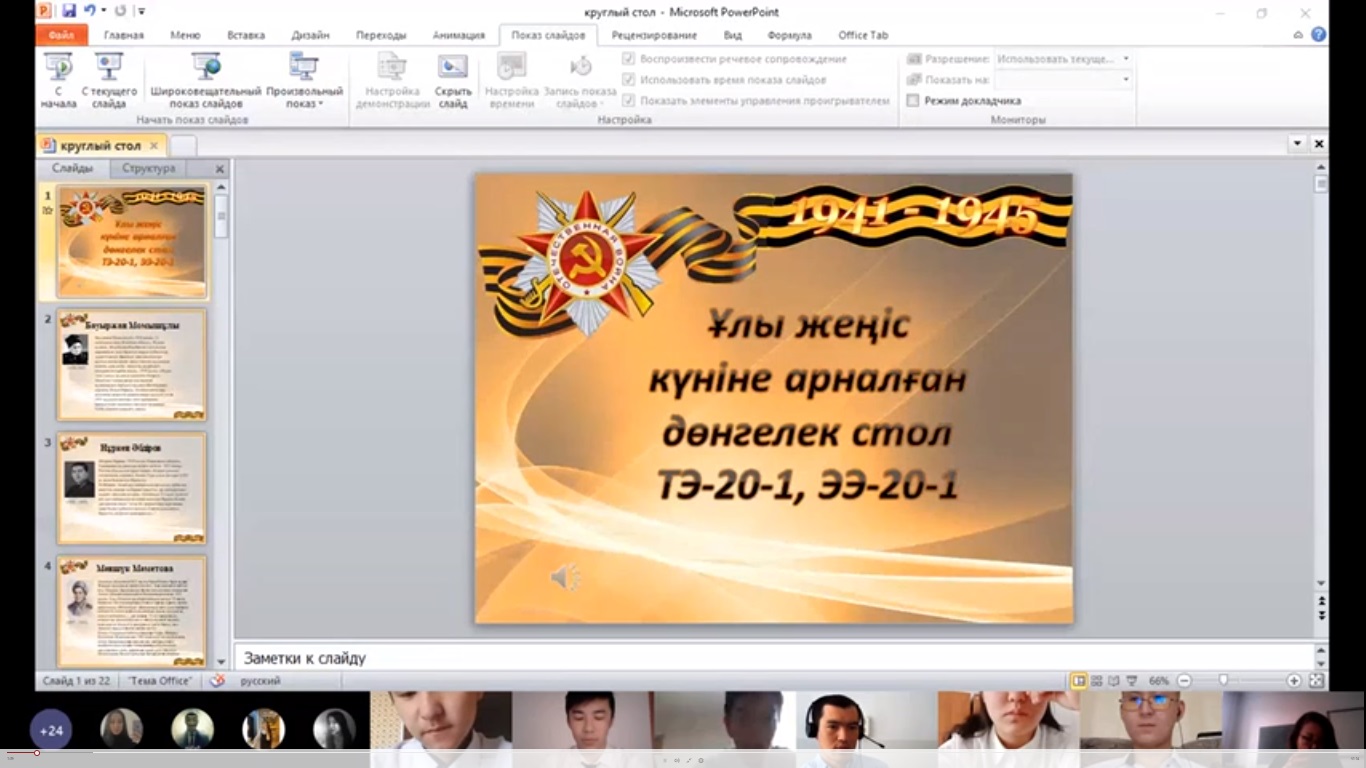
Task: Open the Анимация ribbon tab
Action: [x=459, y=35]
